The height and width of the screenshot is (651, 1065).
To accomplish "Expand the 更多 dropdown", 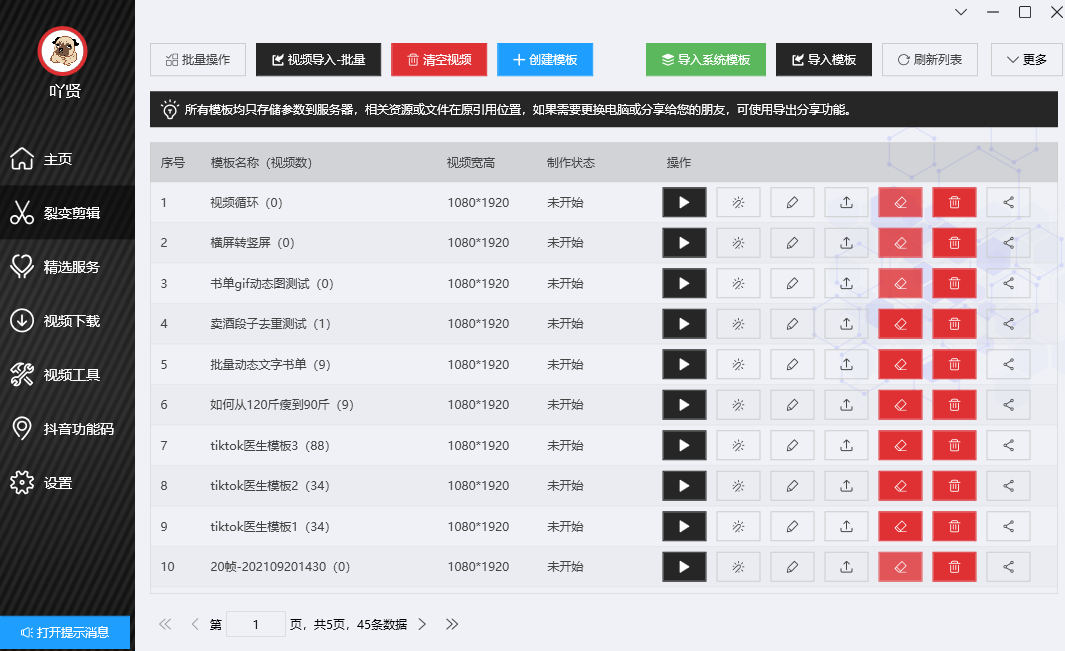I will pyautogui.click(x=1026, y=60).
